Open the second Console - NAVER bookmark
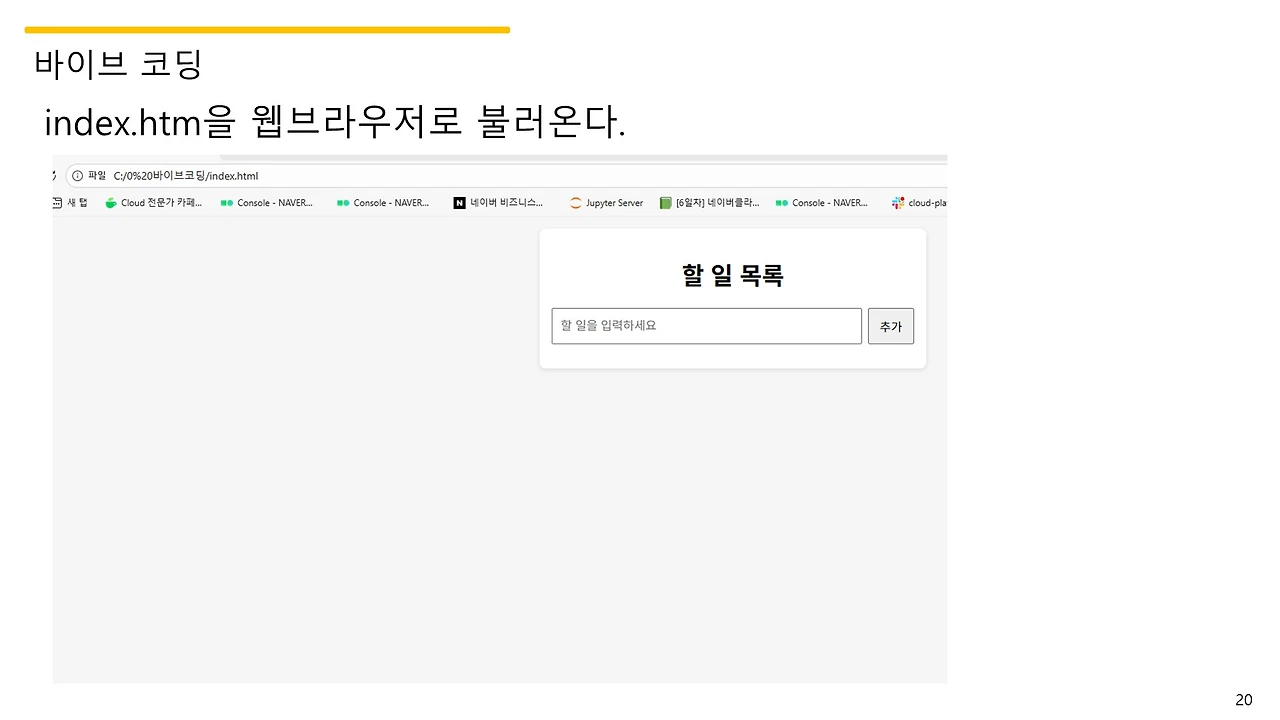This screenshot has height=720, width=1280. pyautogui.click(x=384, y=202)
